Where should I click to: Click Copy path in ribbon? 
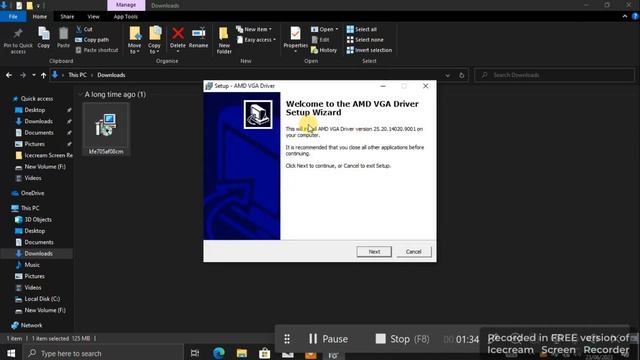pyautogui.click(x=92, y=40)
